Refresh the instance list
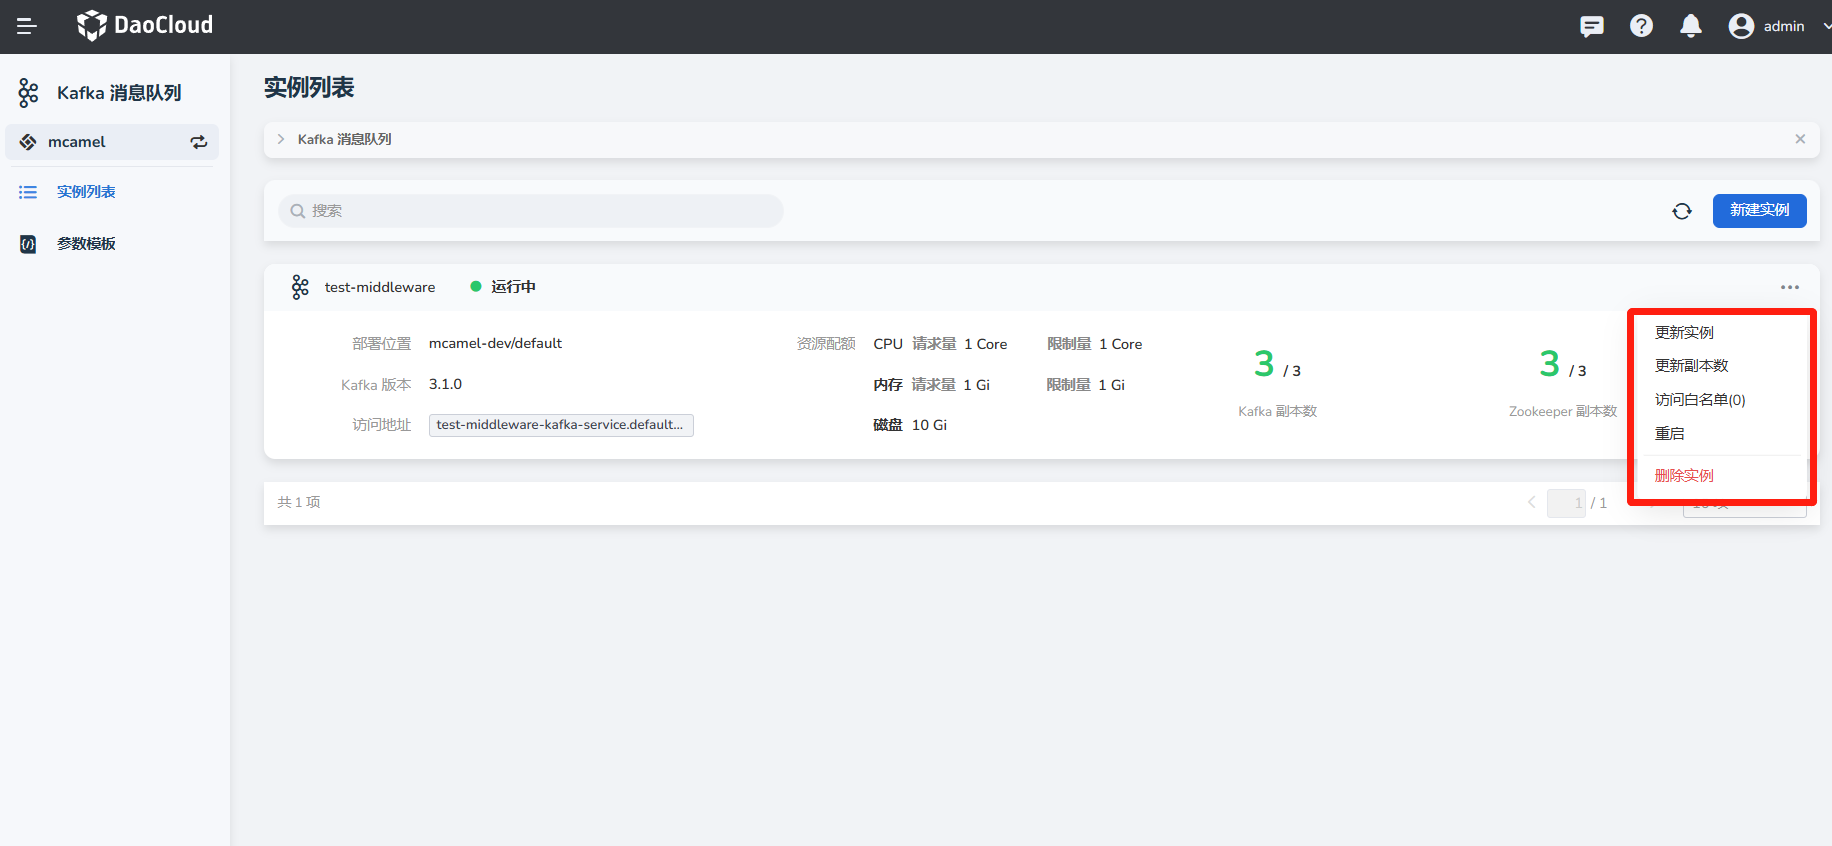Image resolution: width=1832 pixels, height=846 pixels. 1682,211
